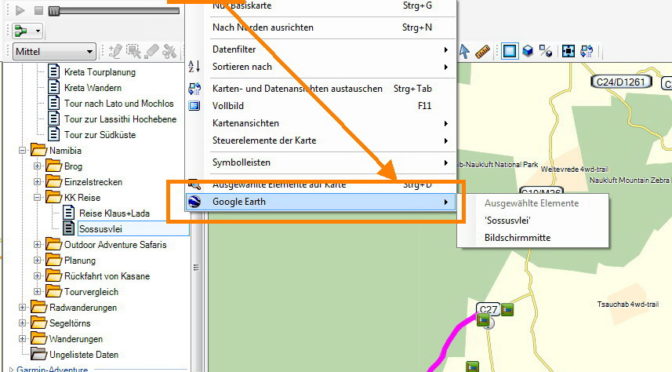This screenshot has width=672, height=372.
Task: Click the Namibia folder icon
Action: click(39, 150)
